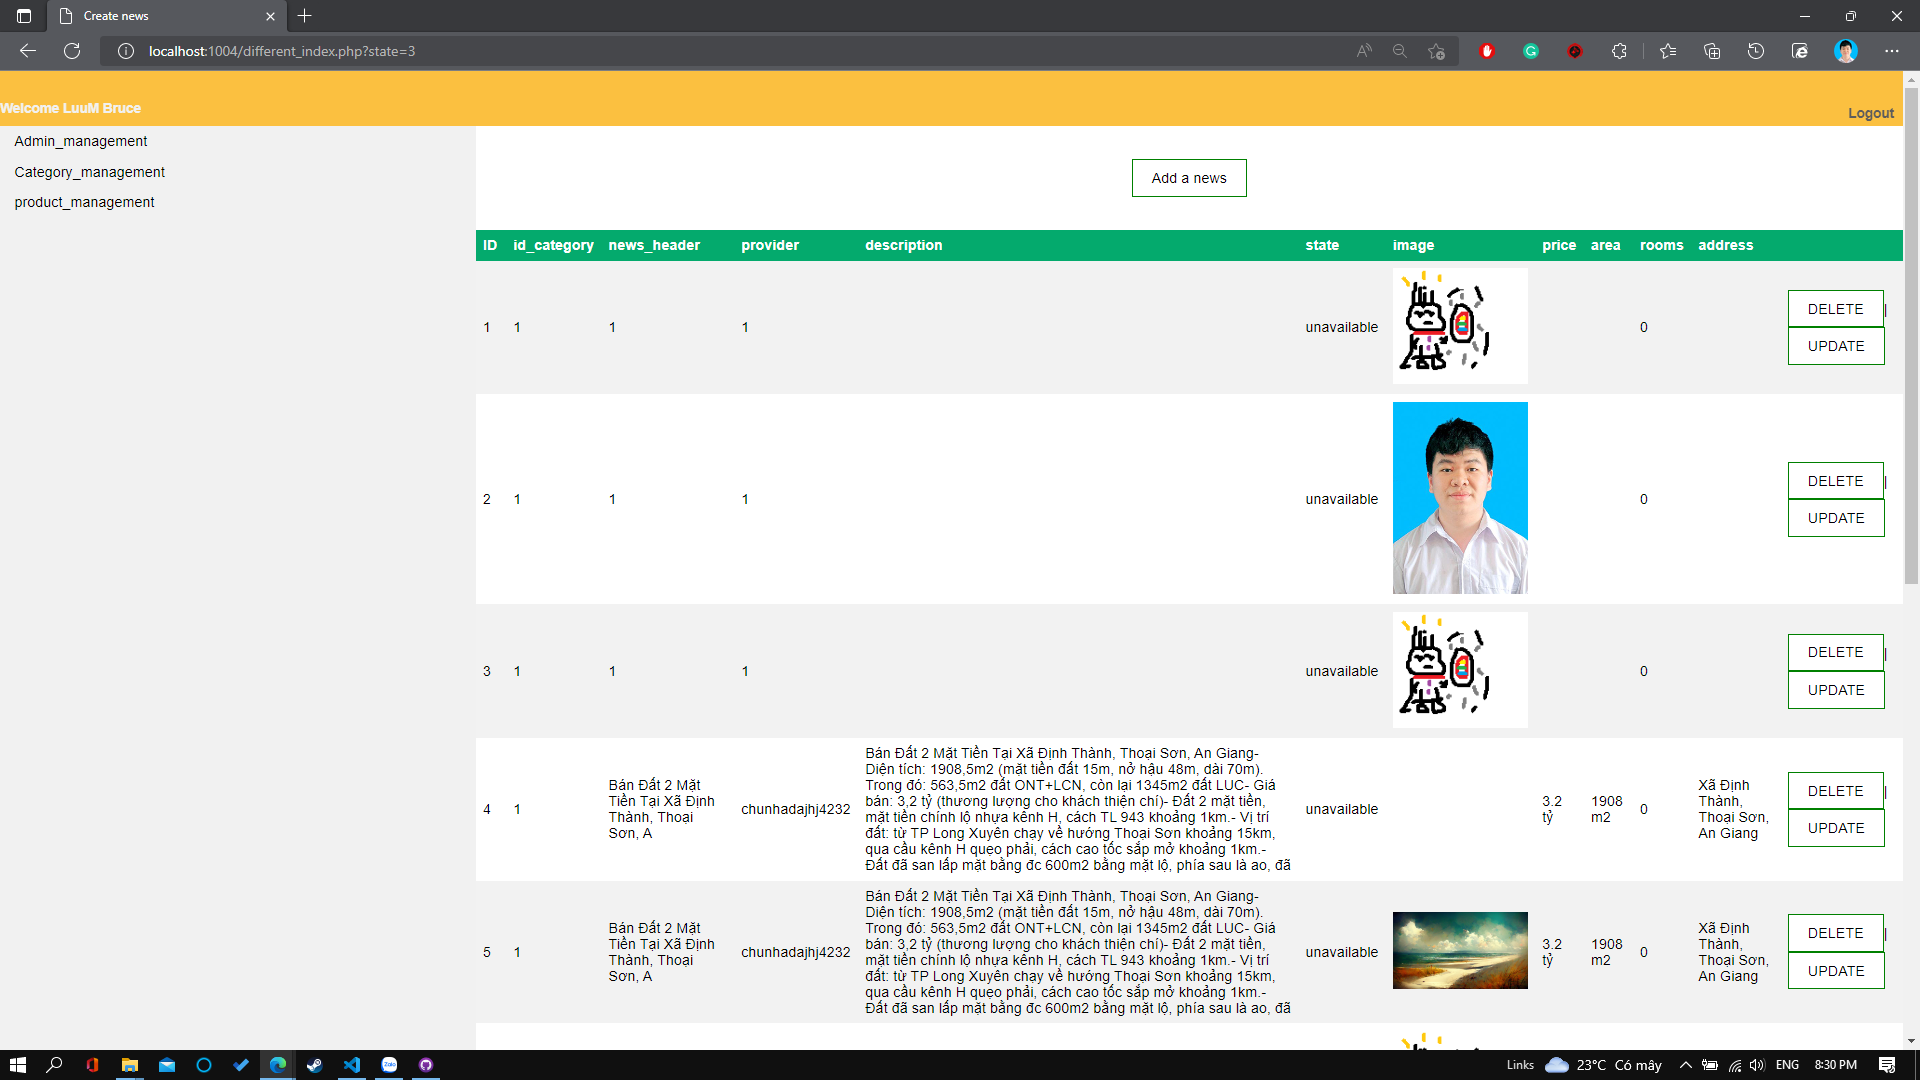The width and height of the screenshot is (1920, 1080).
Task: Open a new browser tab
Action: point(305,16)
